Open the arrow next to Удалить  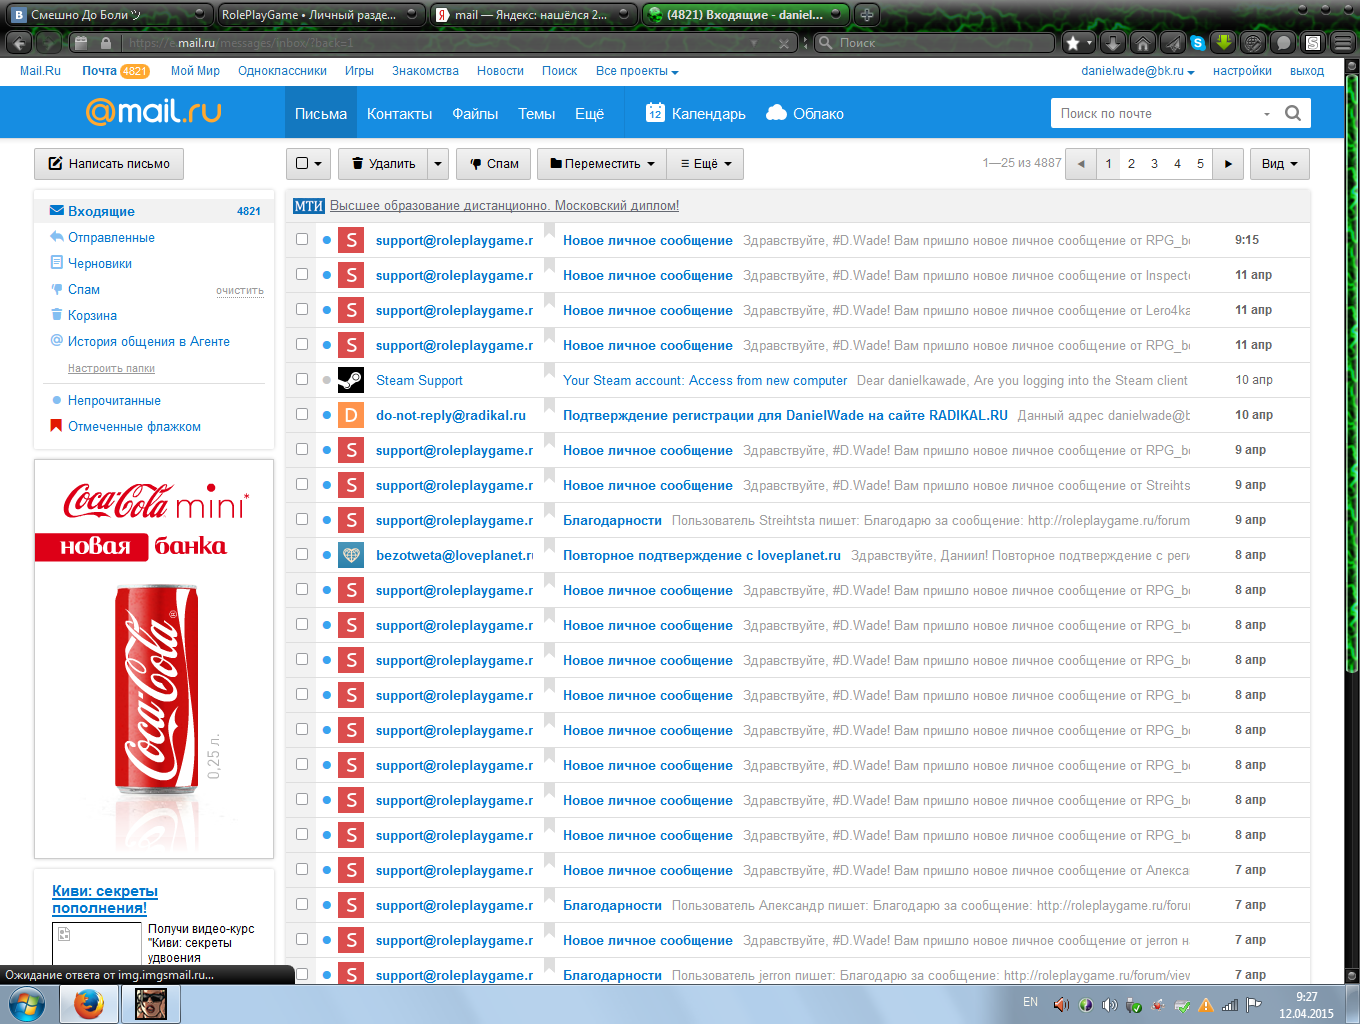(438, 164)
